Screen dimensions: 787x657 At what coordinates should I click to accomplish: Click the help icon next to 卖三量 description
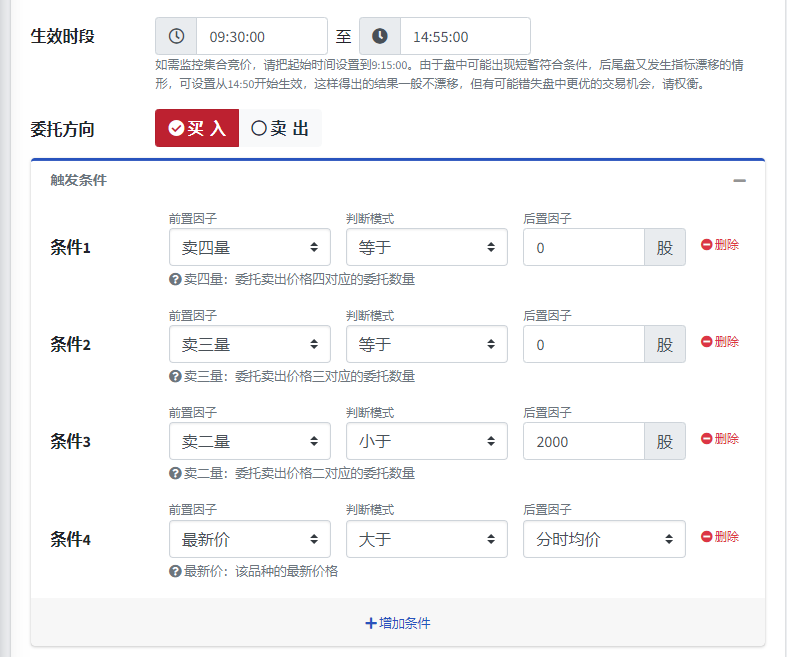(x=175, y=377)
